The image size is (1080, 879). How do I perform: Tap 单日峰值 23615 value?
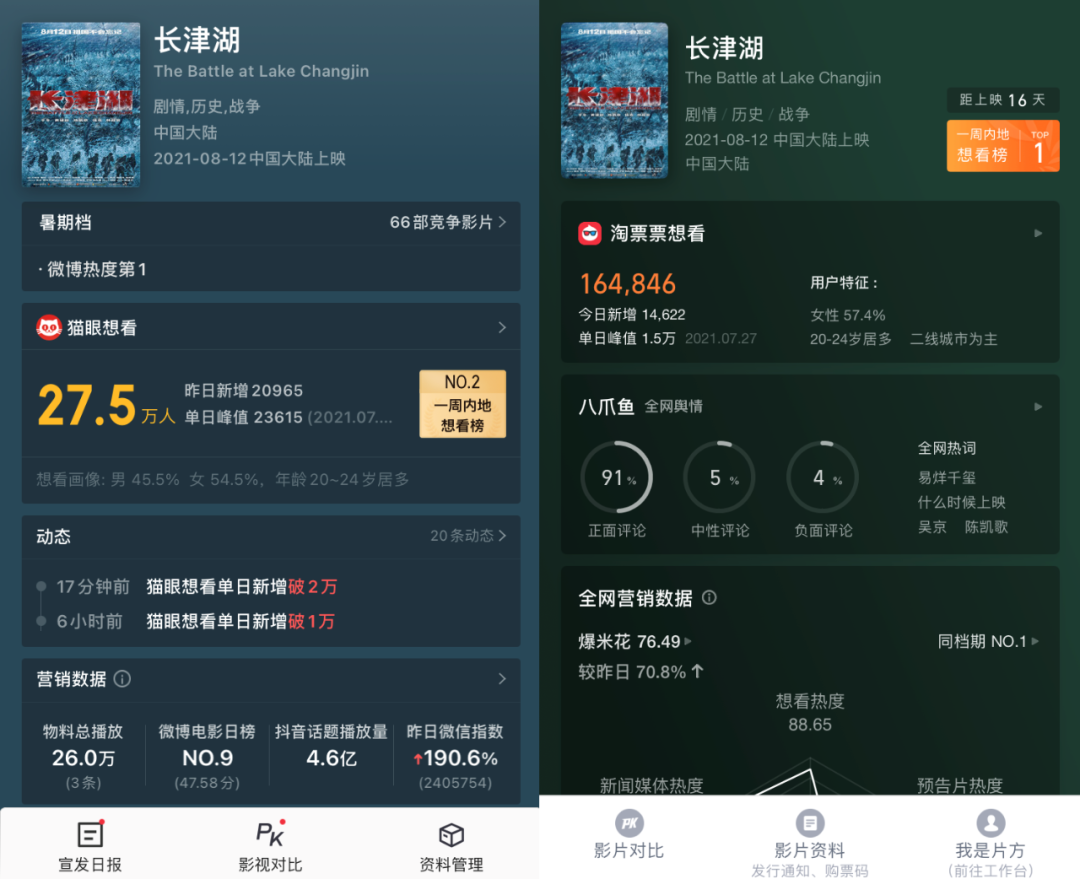click(244, 417)
